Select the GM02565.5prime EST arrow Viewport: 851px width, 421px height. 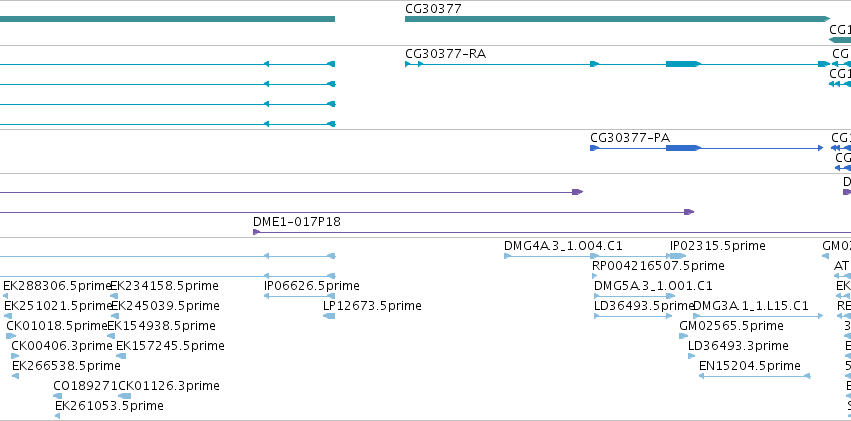point(683,336)
